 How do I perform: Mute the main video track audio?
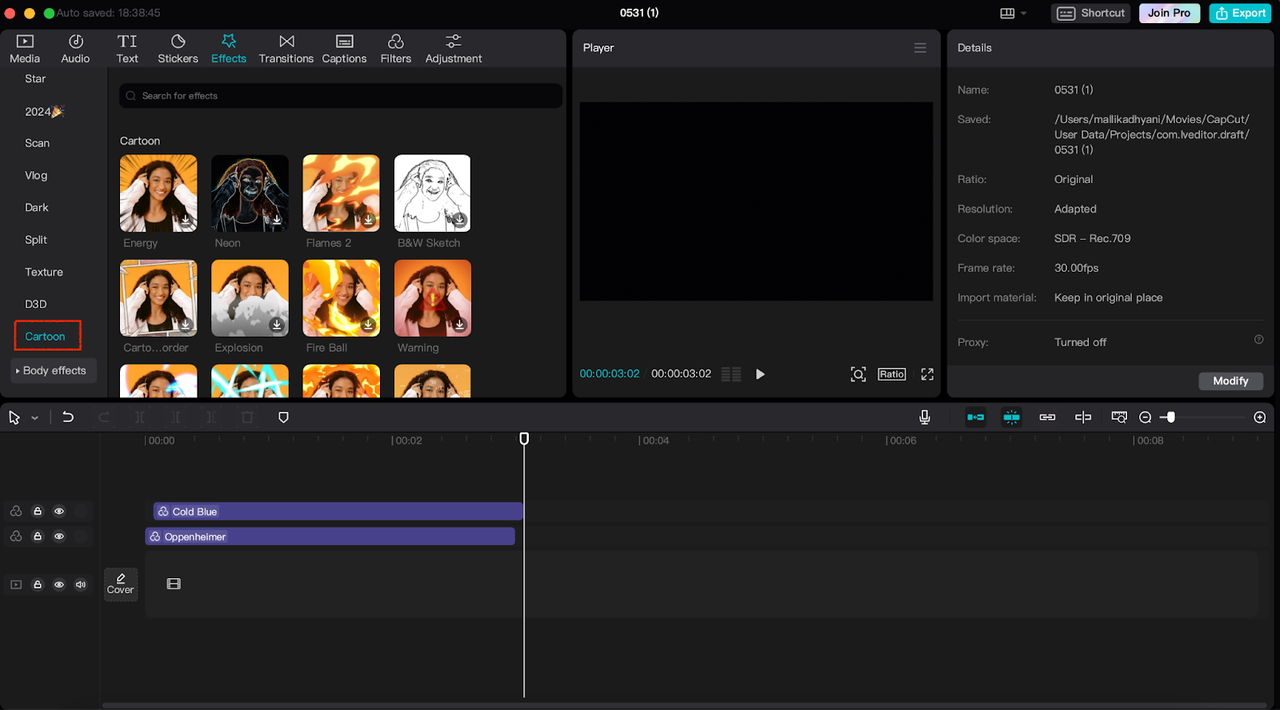coord(81,584)
